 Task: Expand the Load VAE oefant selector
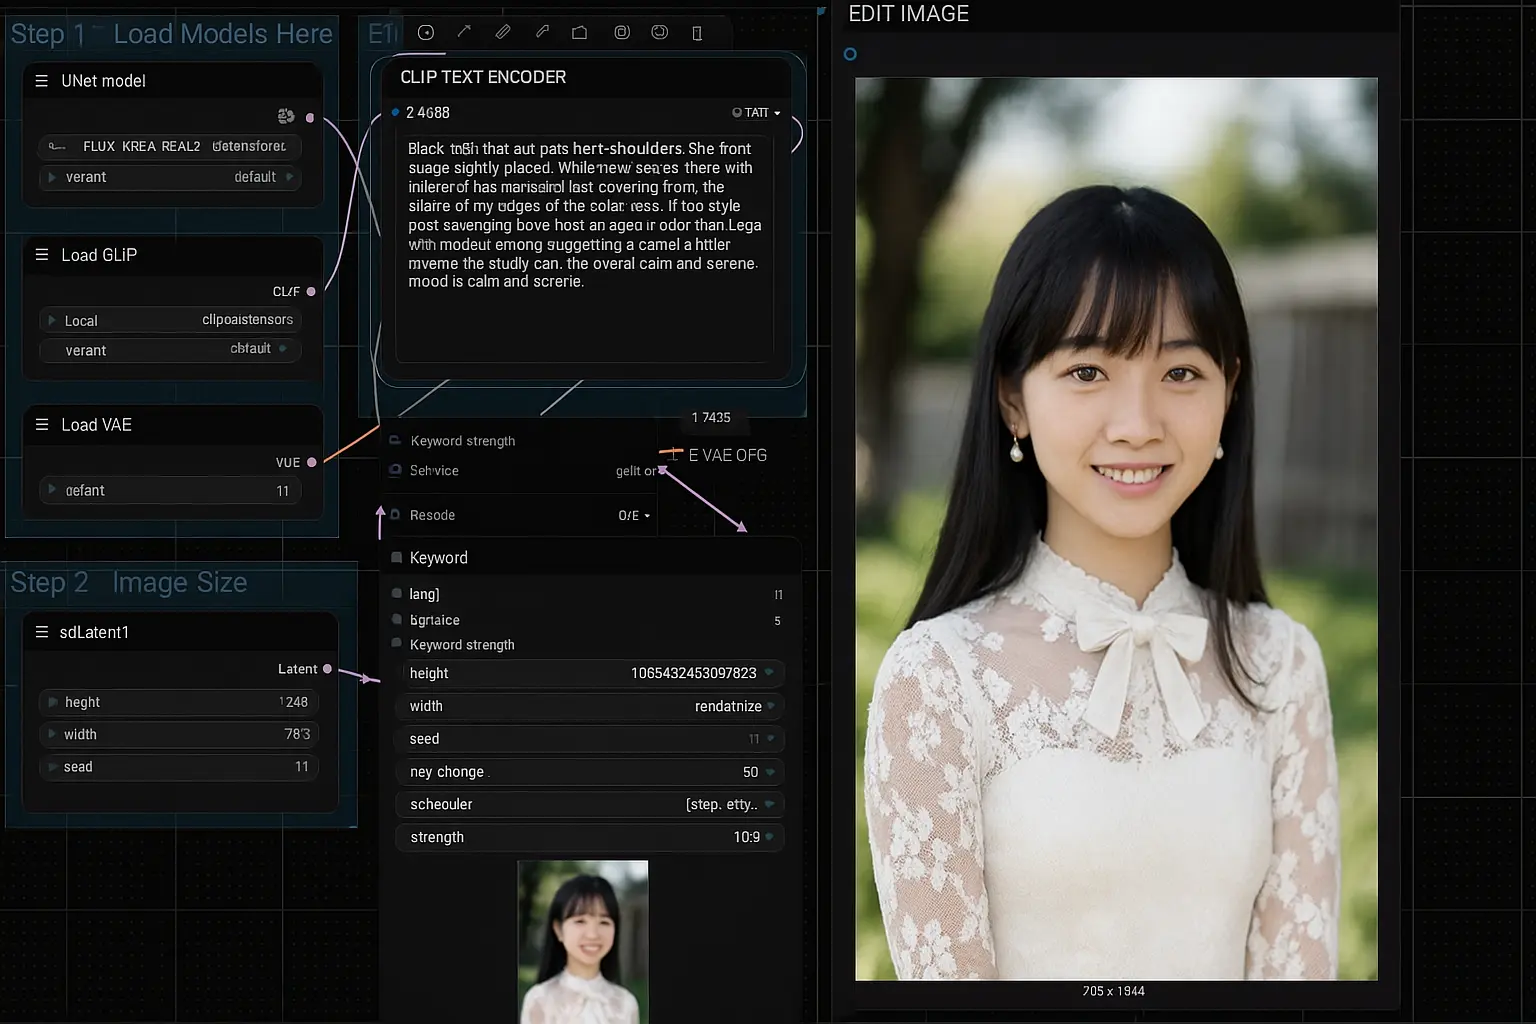click(x=170, y=490)
